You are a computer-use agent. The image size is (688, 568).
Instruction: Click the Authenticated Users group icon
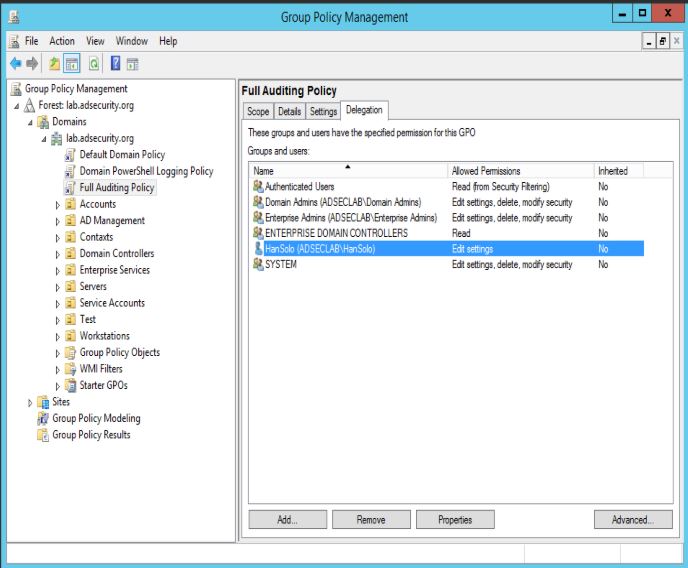click(x=258, y=186)
